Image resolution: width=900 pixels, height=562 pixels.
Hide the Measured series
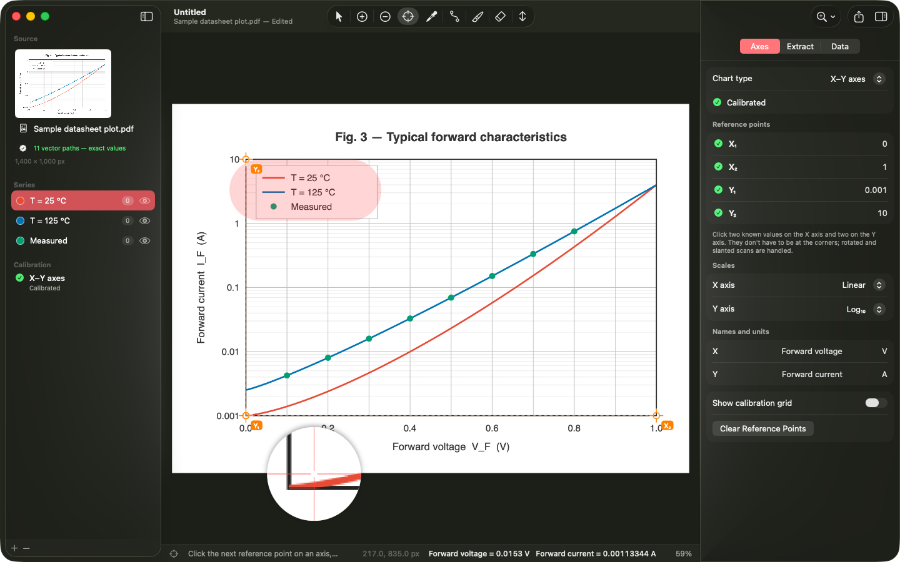[x=145, y=241]
